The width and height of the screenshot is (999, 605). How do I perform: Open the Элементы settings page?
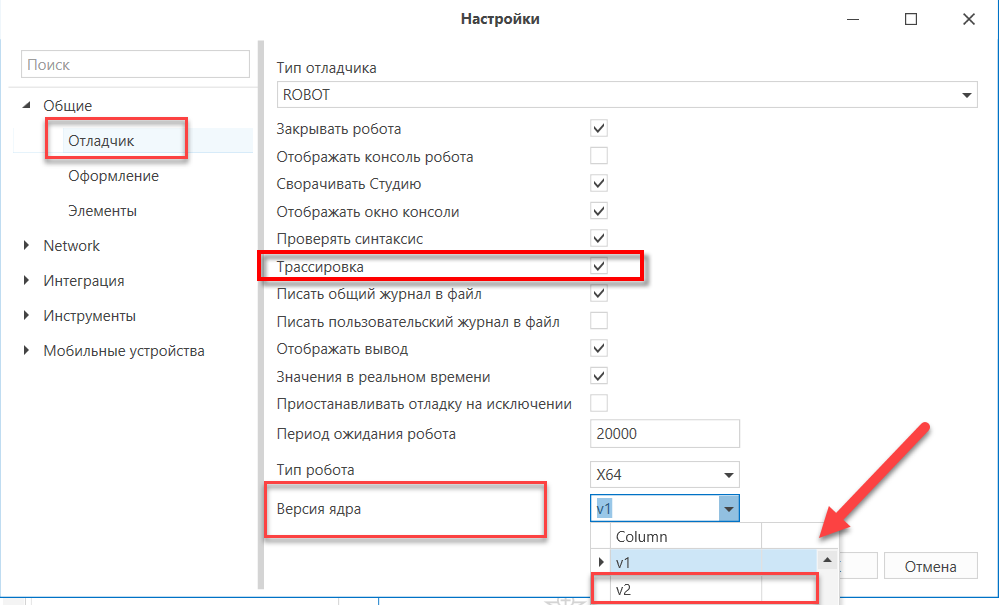click(x=102, y=211)
